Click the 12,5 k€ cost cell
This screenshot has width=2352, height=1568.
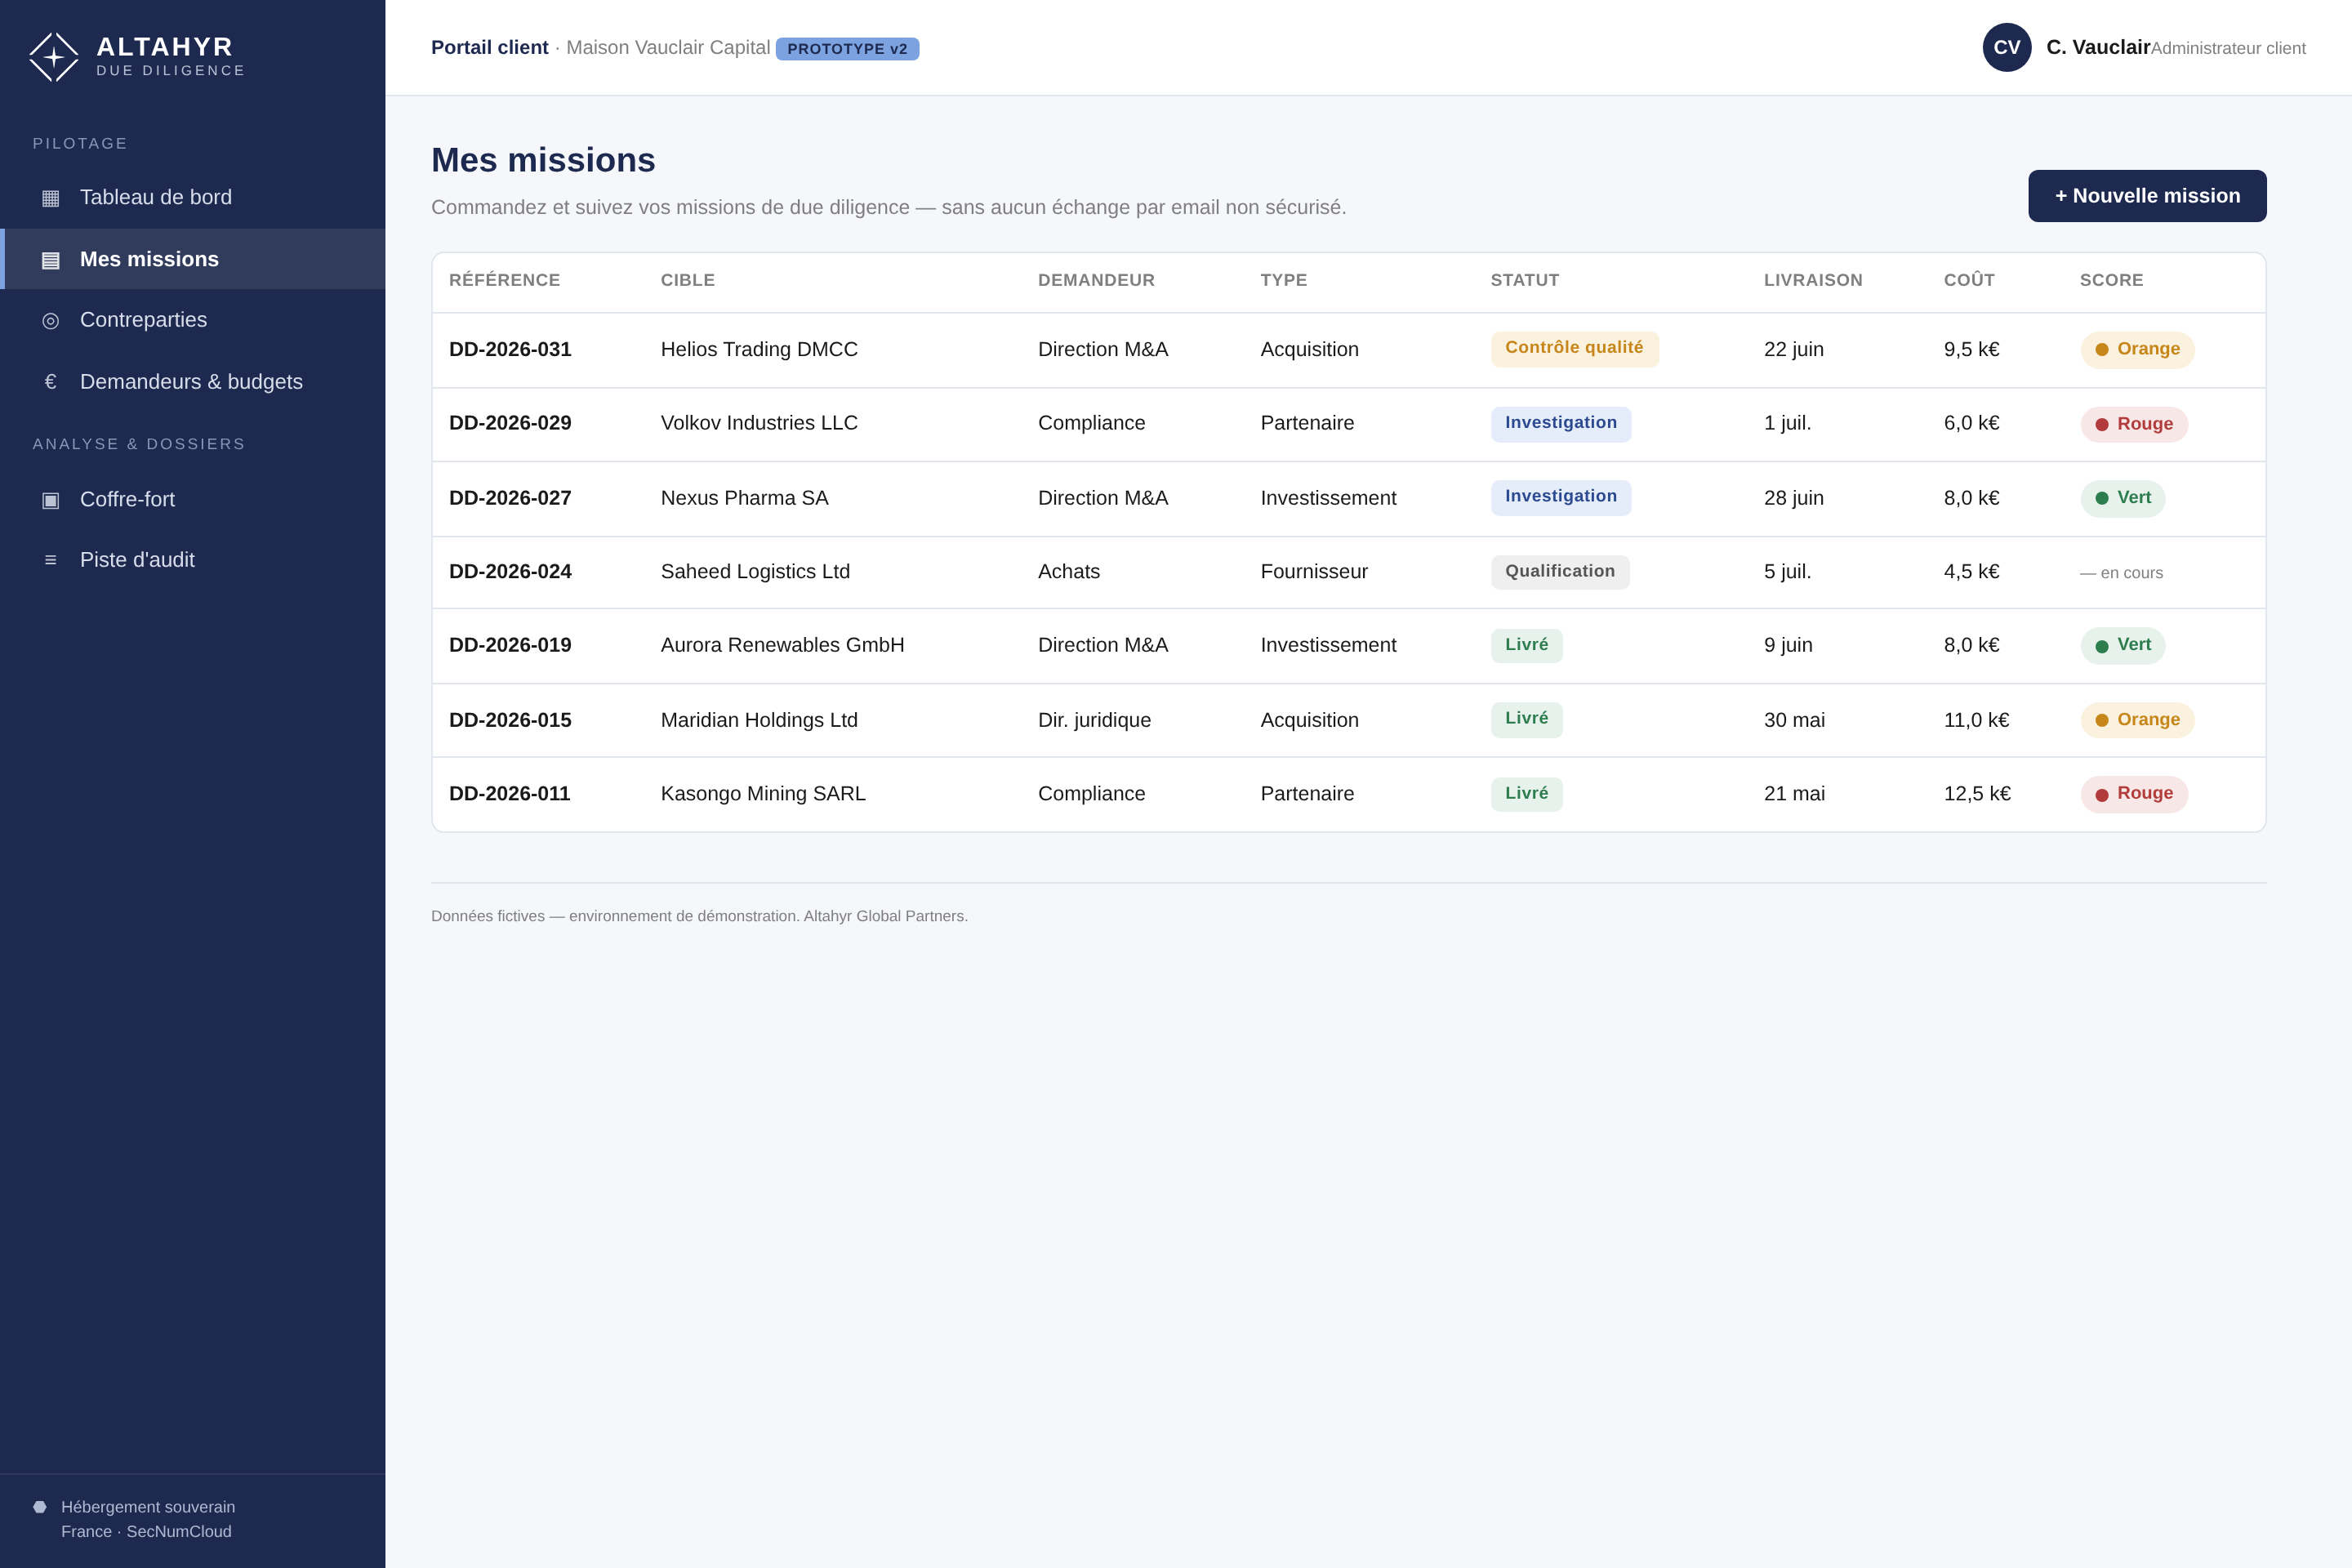point(1977,793)
